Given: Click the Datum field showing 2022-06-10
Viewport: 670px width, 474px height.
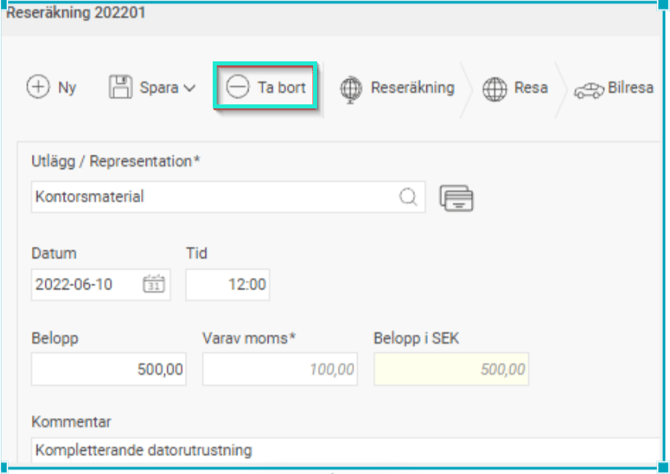Looking at the screenshot, I should point(85,284).
